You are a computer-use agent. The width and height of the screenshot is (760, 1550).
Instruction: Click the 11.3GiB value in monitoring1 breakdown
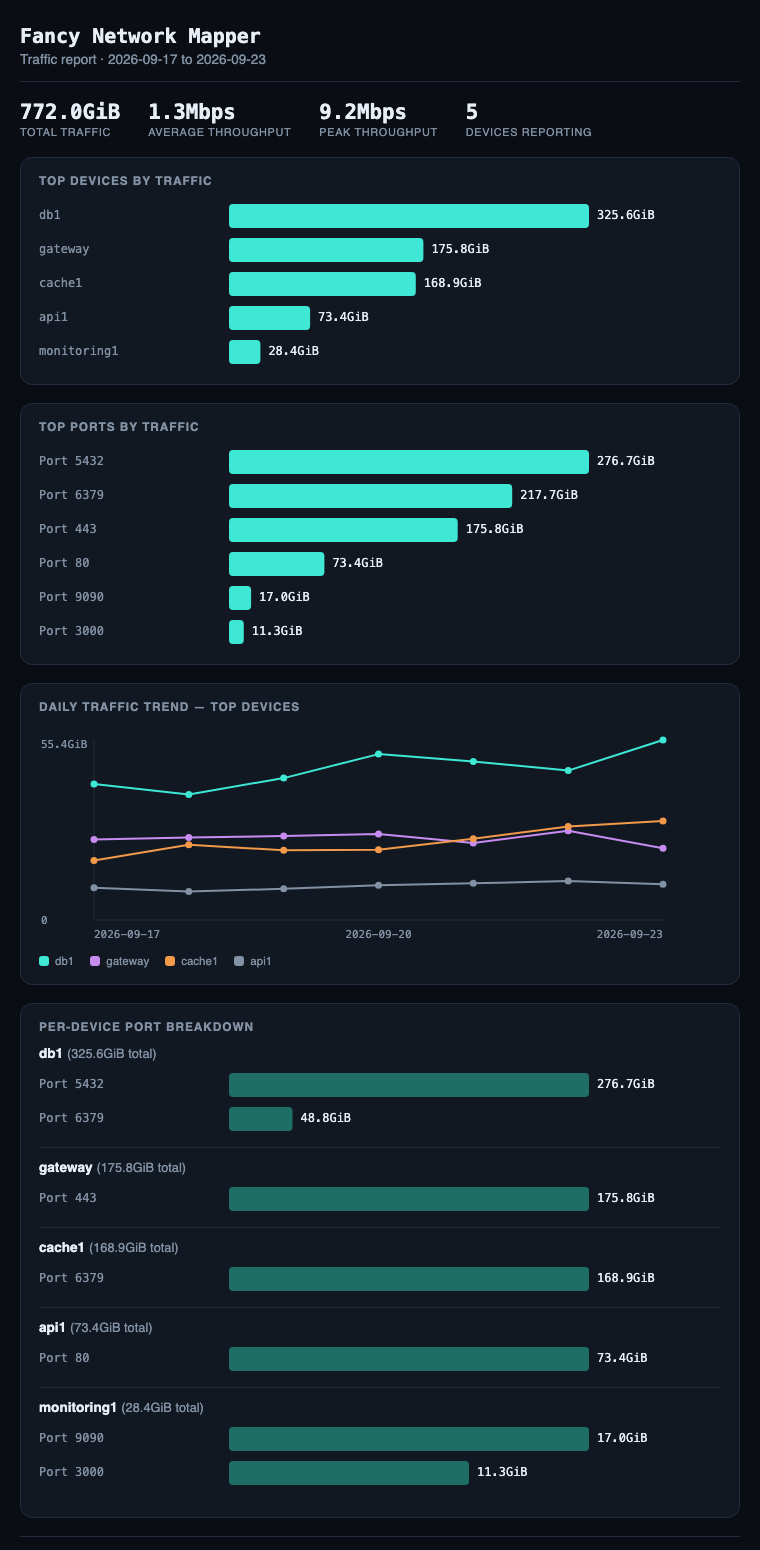point(502,1472)
